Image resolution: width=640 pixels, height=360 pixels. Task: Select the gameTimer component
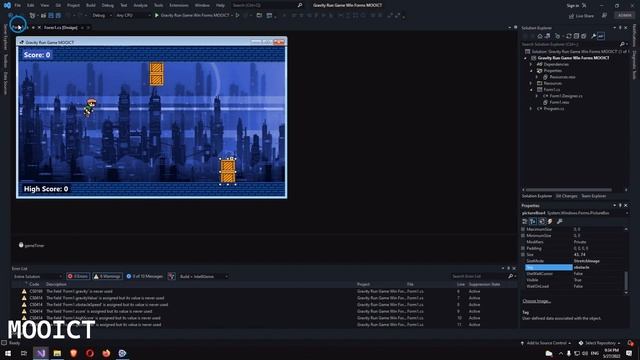(x=31, y=245)
